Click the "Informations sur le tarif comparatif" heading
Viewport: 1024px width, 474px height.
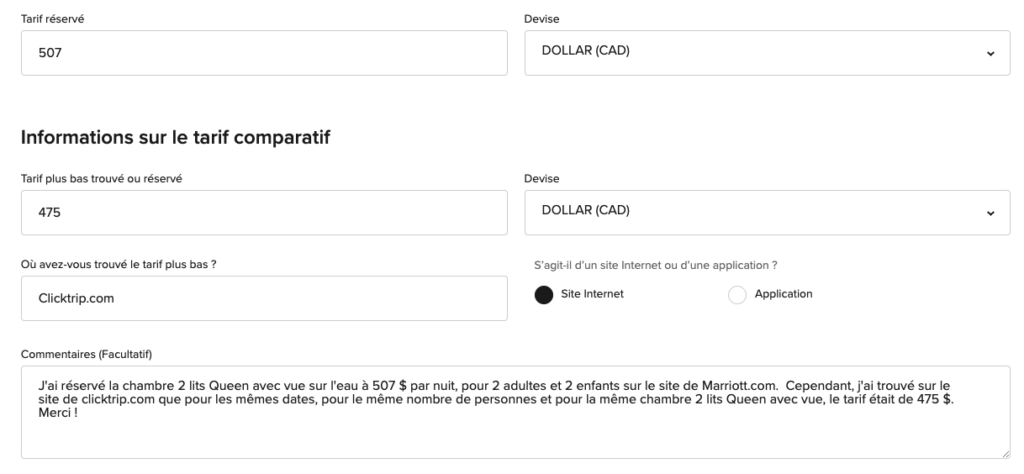coord(175,137)
